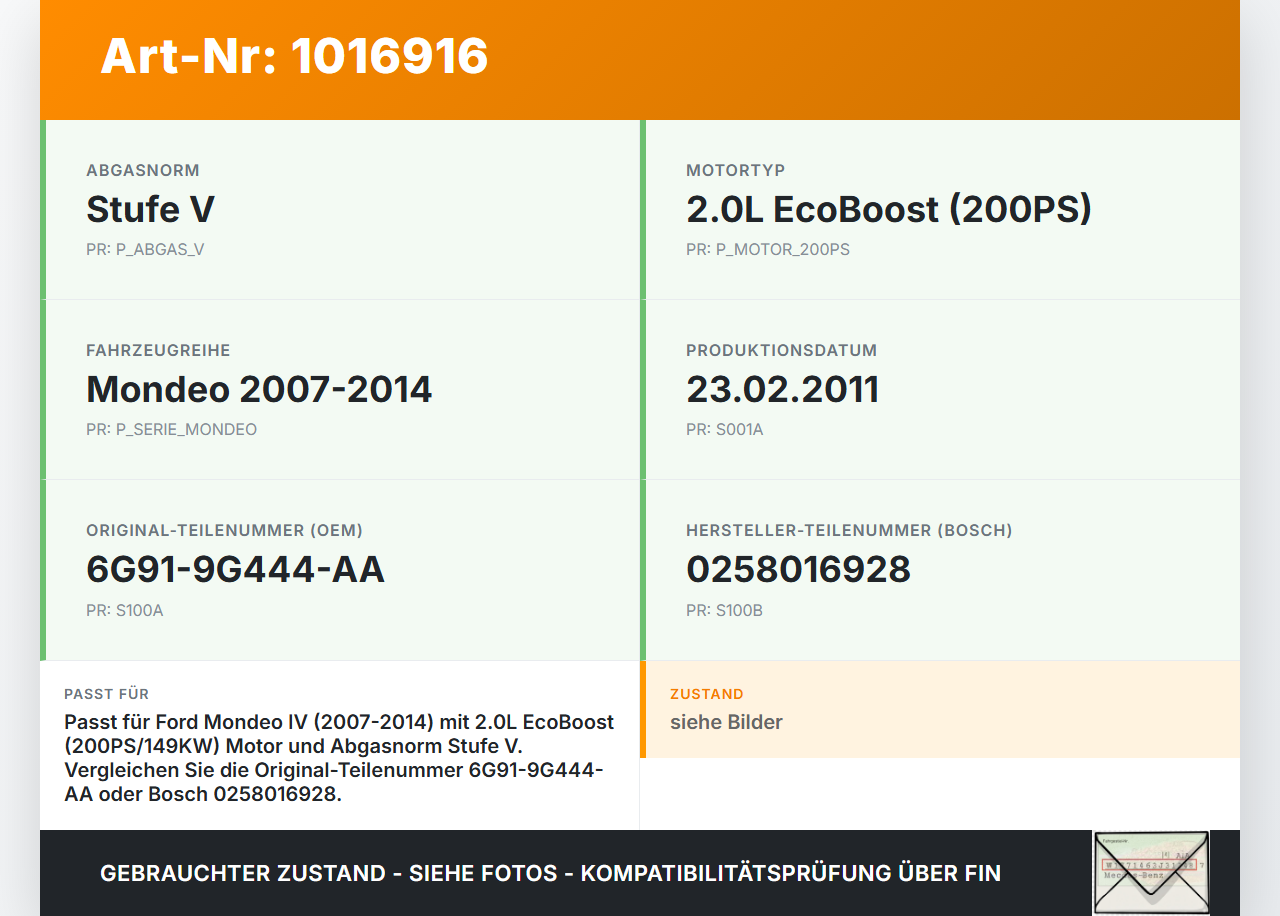The width and height of the screenshot is (1280, 916).
Task: Select Bosch number 0258016928
Action: [798, 569]
